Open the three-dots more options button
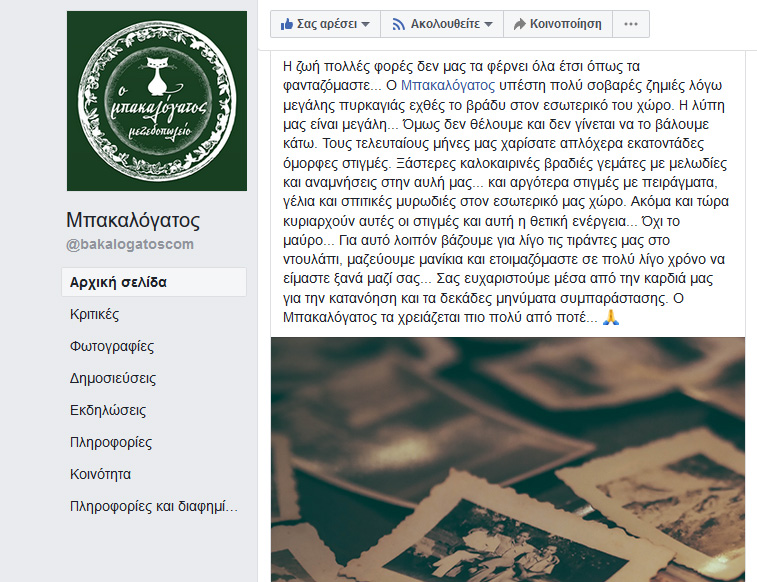757x582 pixels. point(631,24)
